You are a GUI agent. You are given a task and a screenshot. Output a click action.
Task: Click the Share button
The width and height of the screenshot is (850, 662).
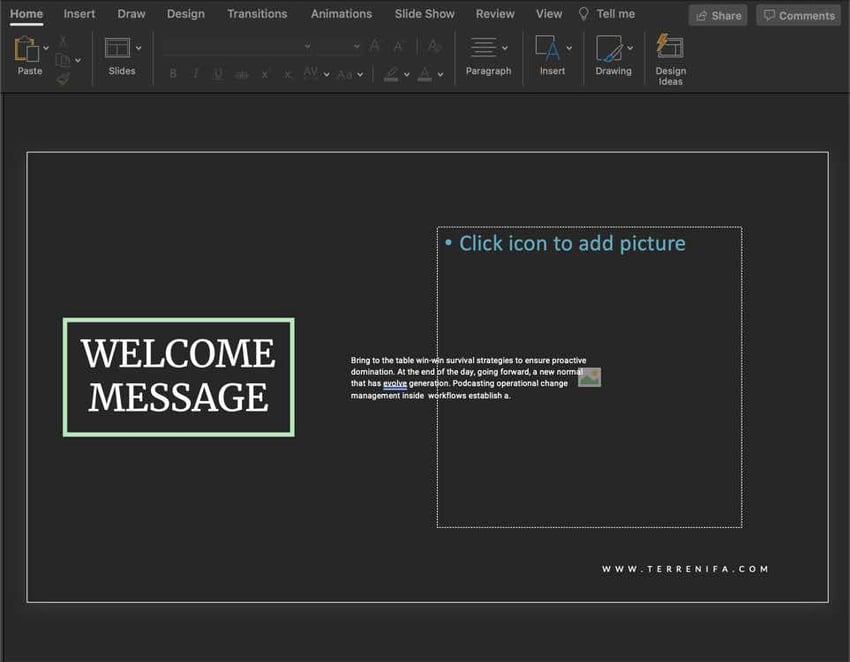click(717, 15)
